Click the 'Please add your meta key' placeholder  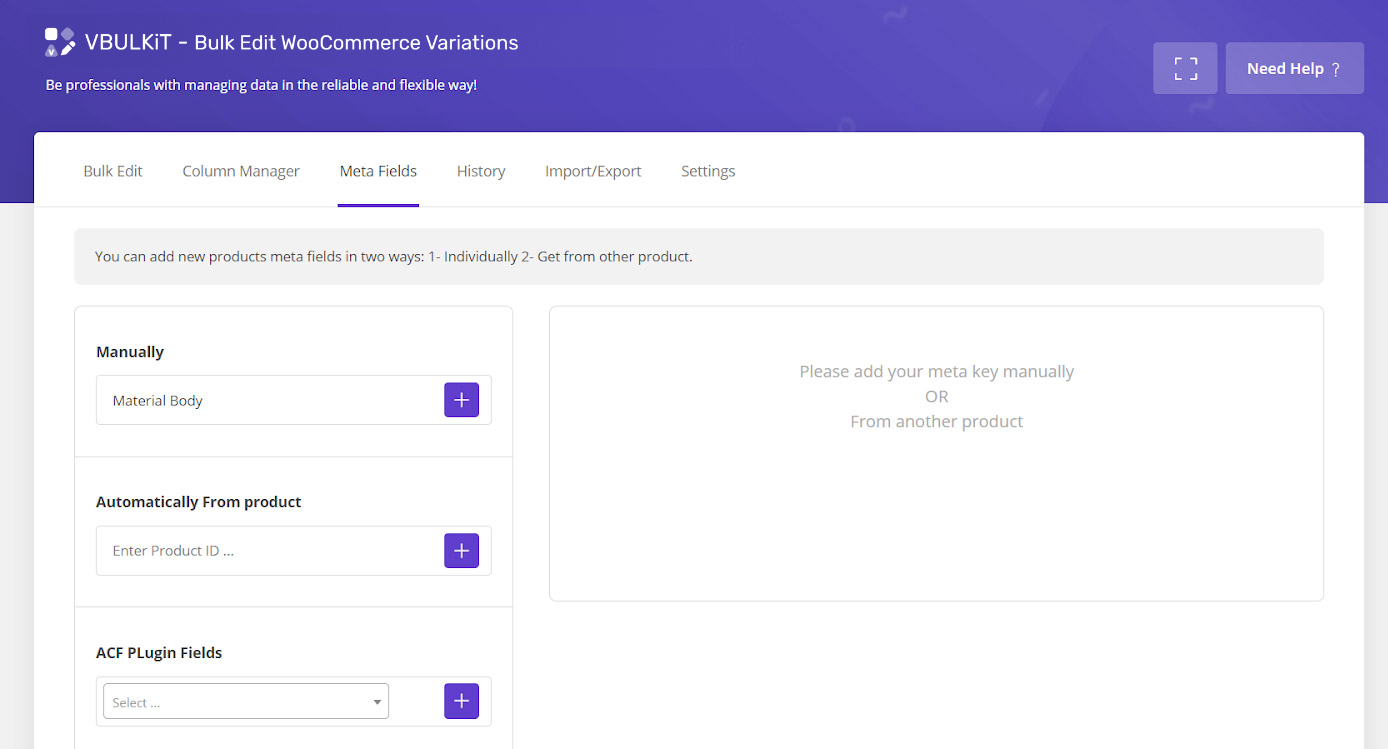[936, 372]
